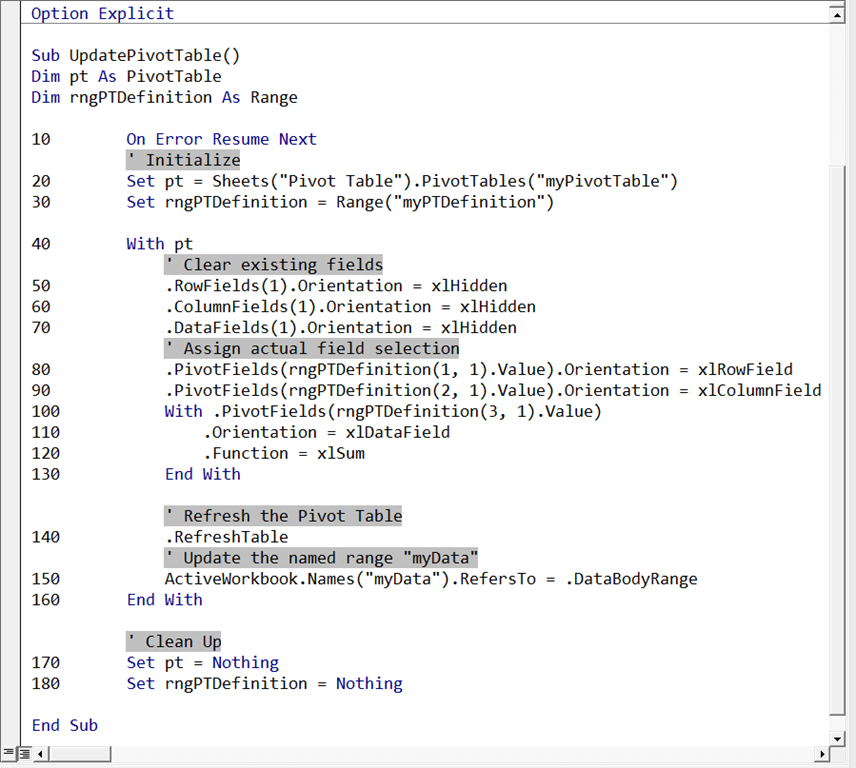856x768 pixels.
Task: Click ' Refresh the Pivot Table comment
Action: click(x=283, y=516)
